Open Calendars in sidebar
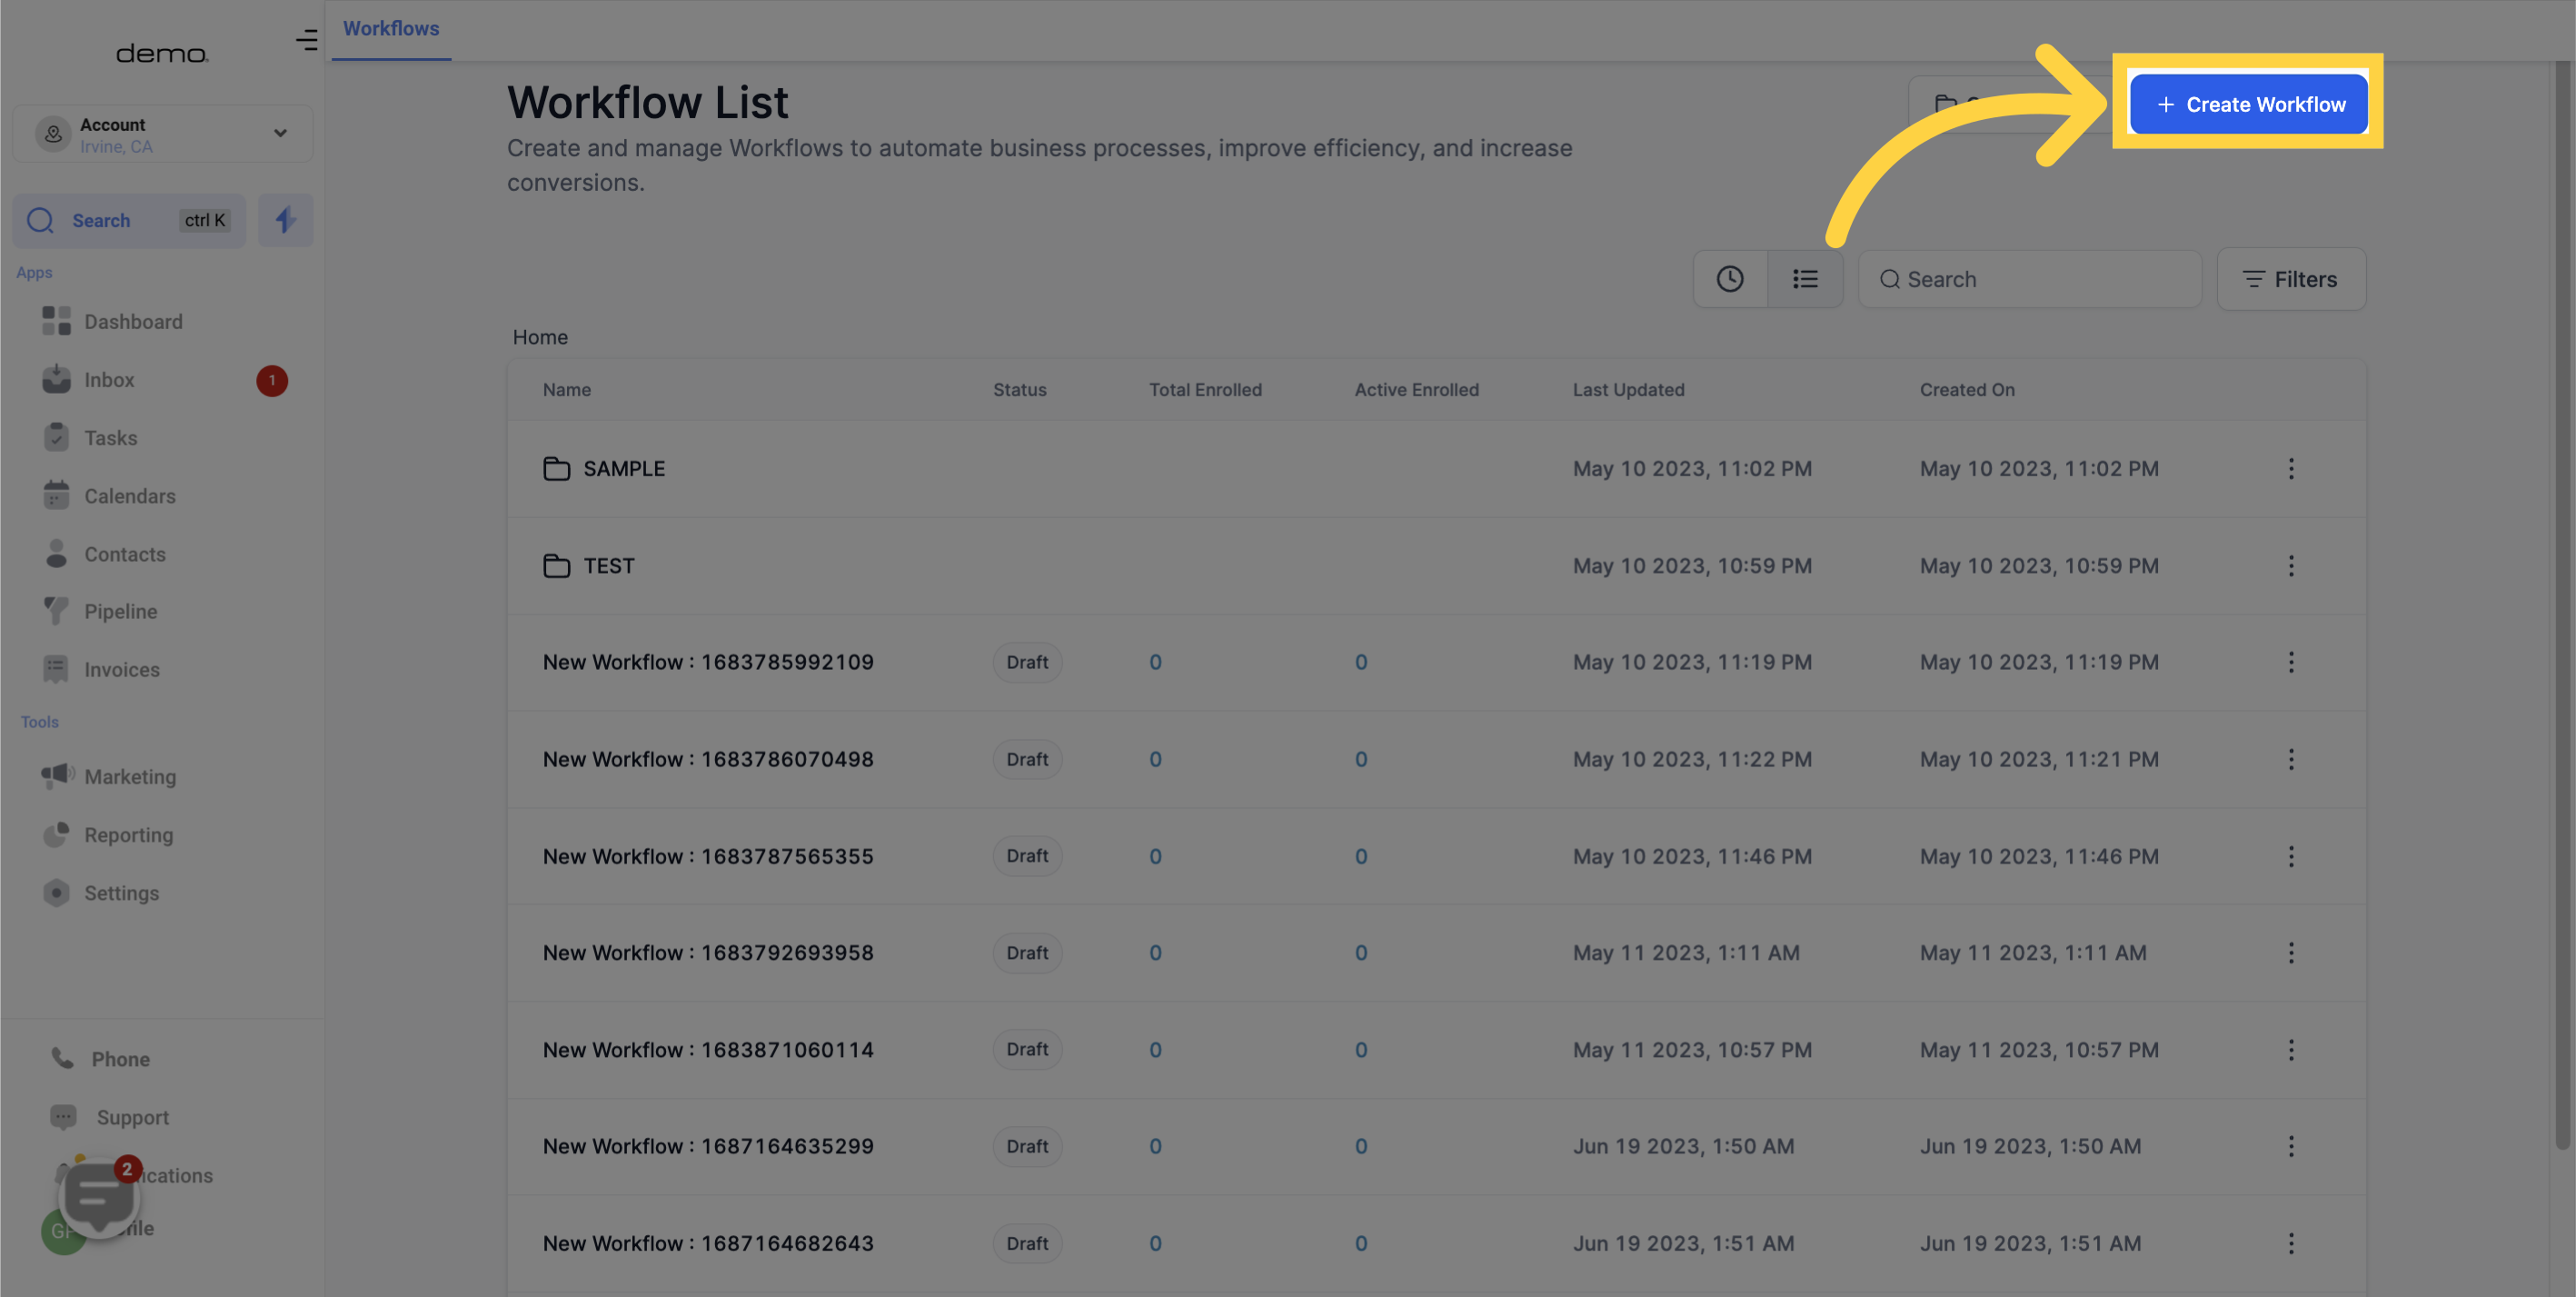 pos(109,496)
